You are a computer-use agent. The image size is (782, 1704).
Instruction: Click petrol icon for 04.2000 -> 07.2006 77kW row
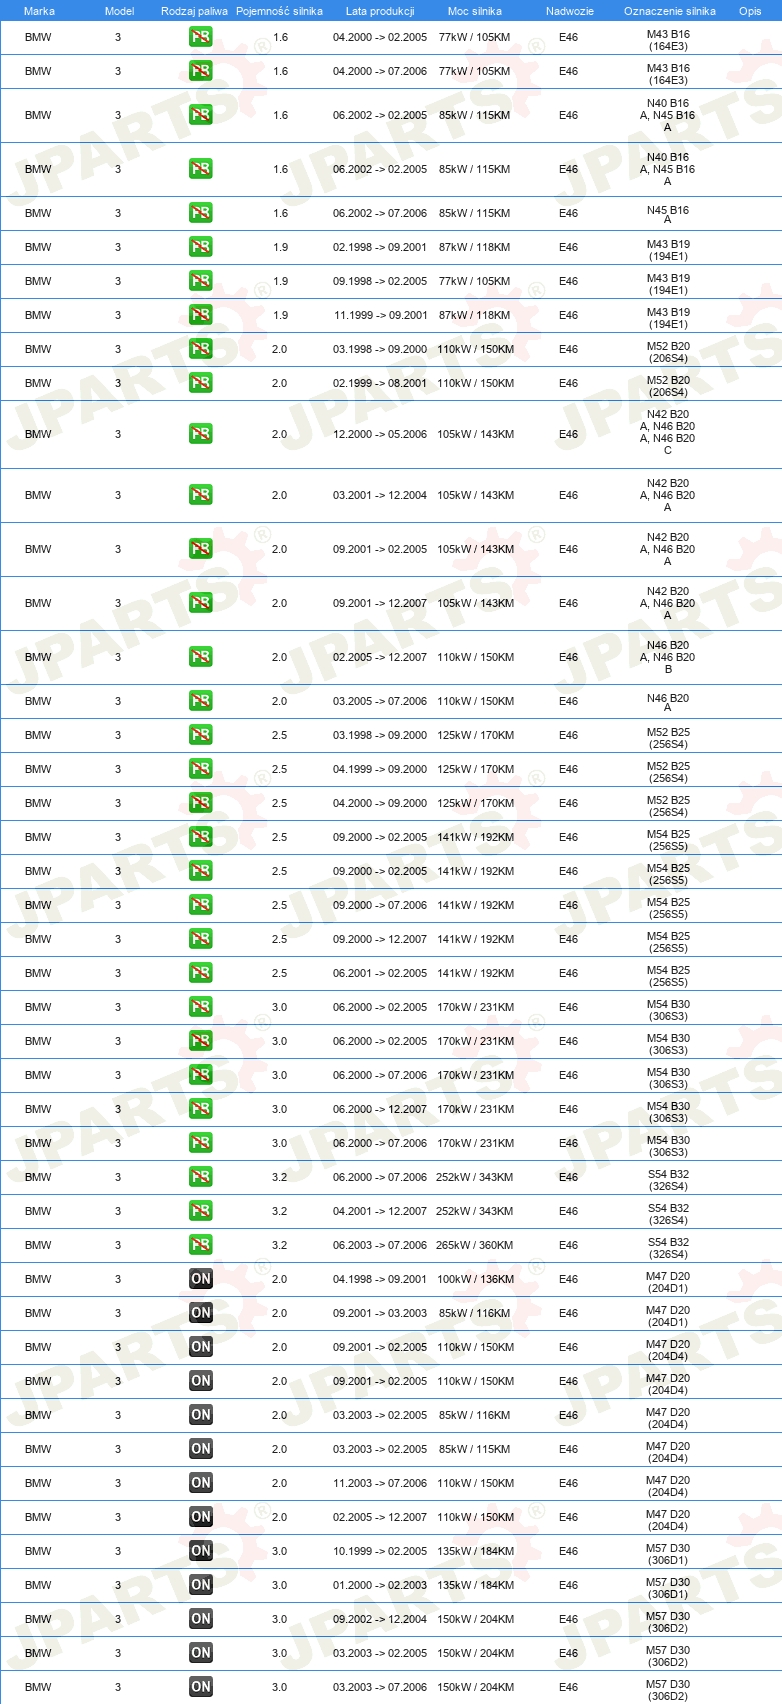pos(201,71)
